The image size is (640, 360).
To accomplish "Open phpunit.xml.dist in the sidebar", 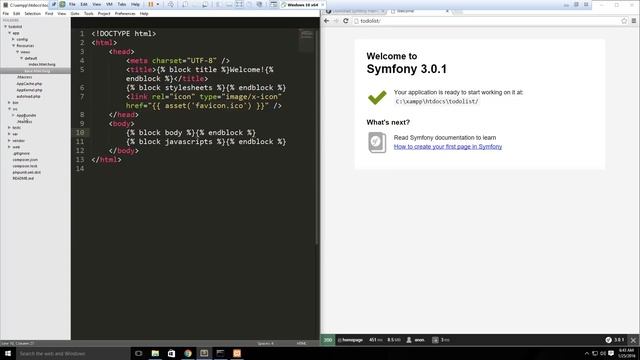I will pos(27,172).
